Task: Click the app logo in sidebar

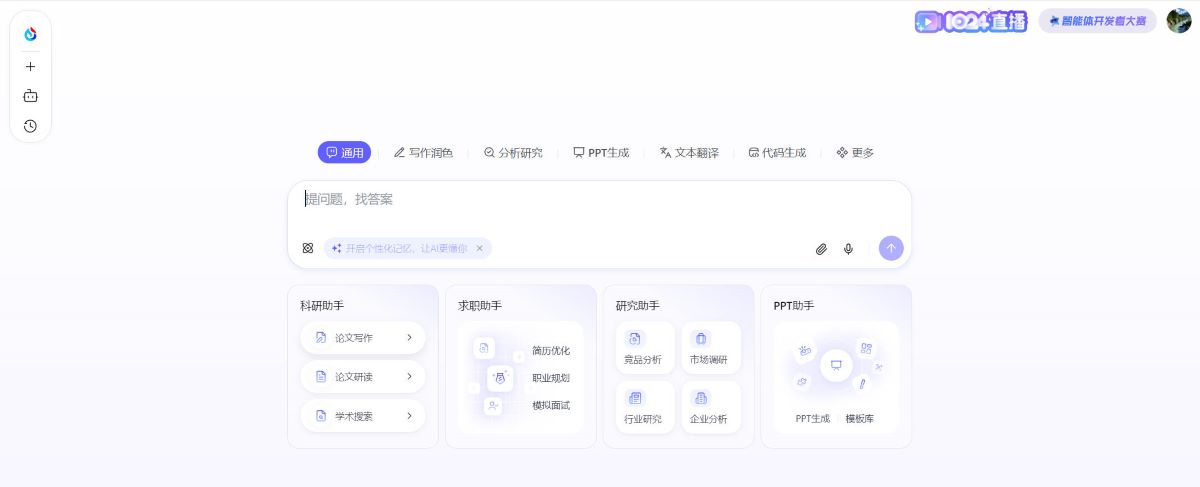Action: [30, 35]
